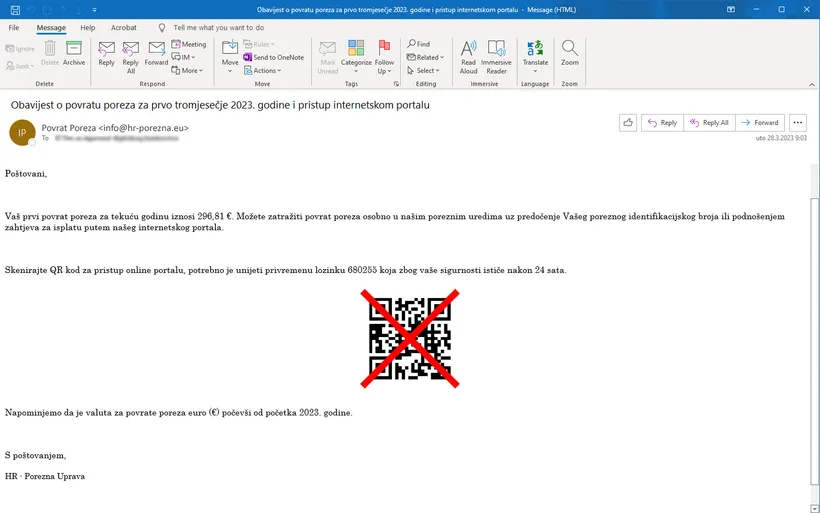Switch to Acrobat tab

(x=123, y=28)
